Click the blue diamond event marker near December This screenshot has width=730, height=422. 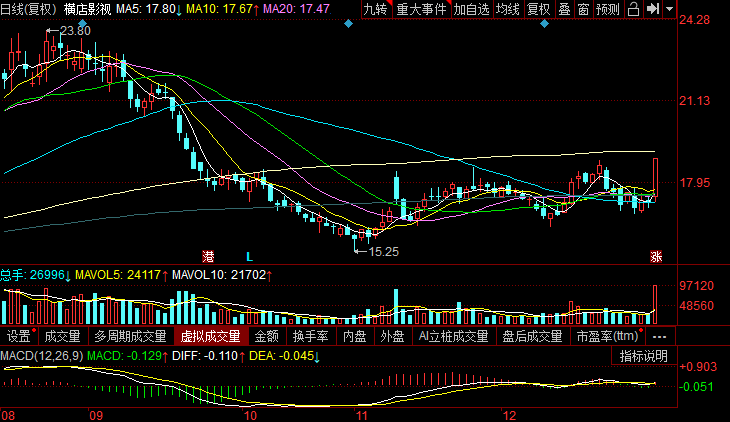click(x=544, y=23)
